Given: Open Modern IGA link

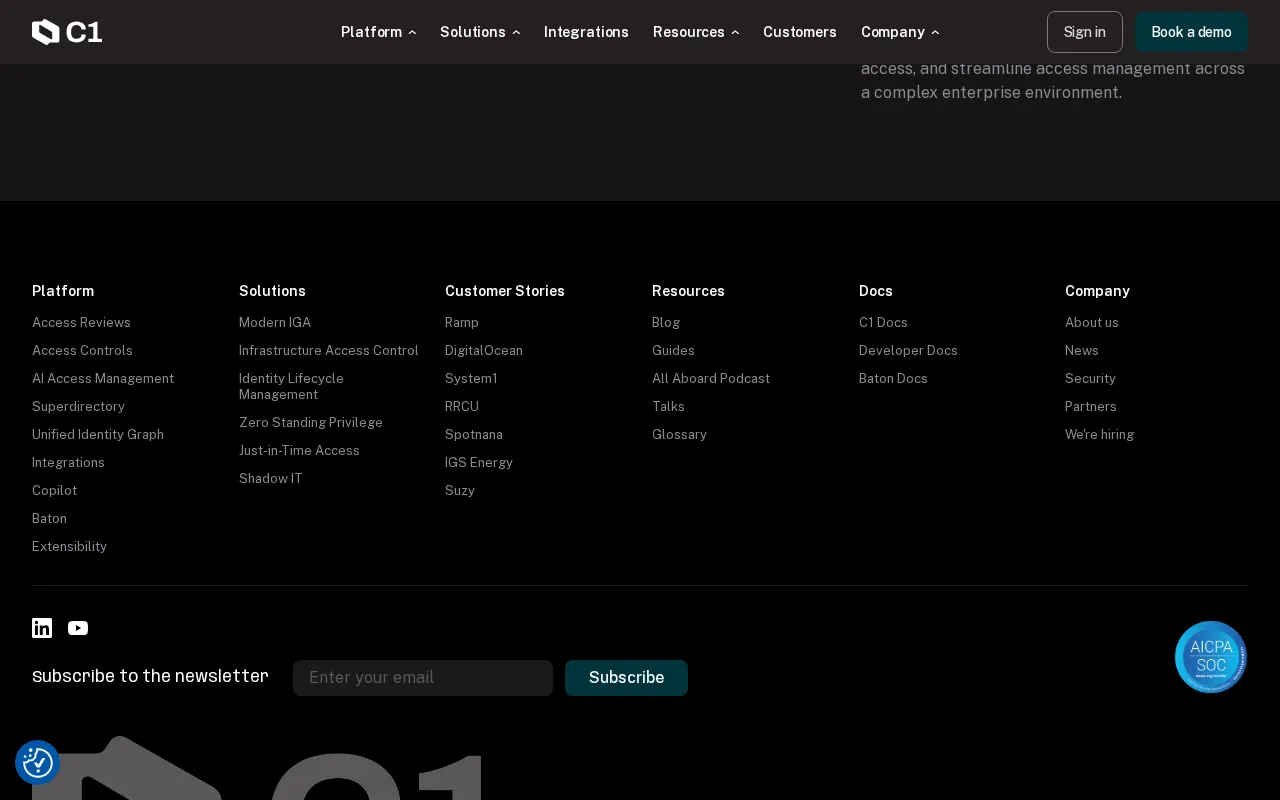Looking at the screenshot, I should tap(275, 322).
